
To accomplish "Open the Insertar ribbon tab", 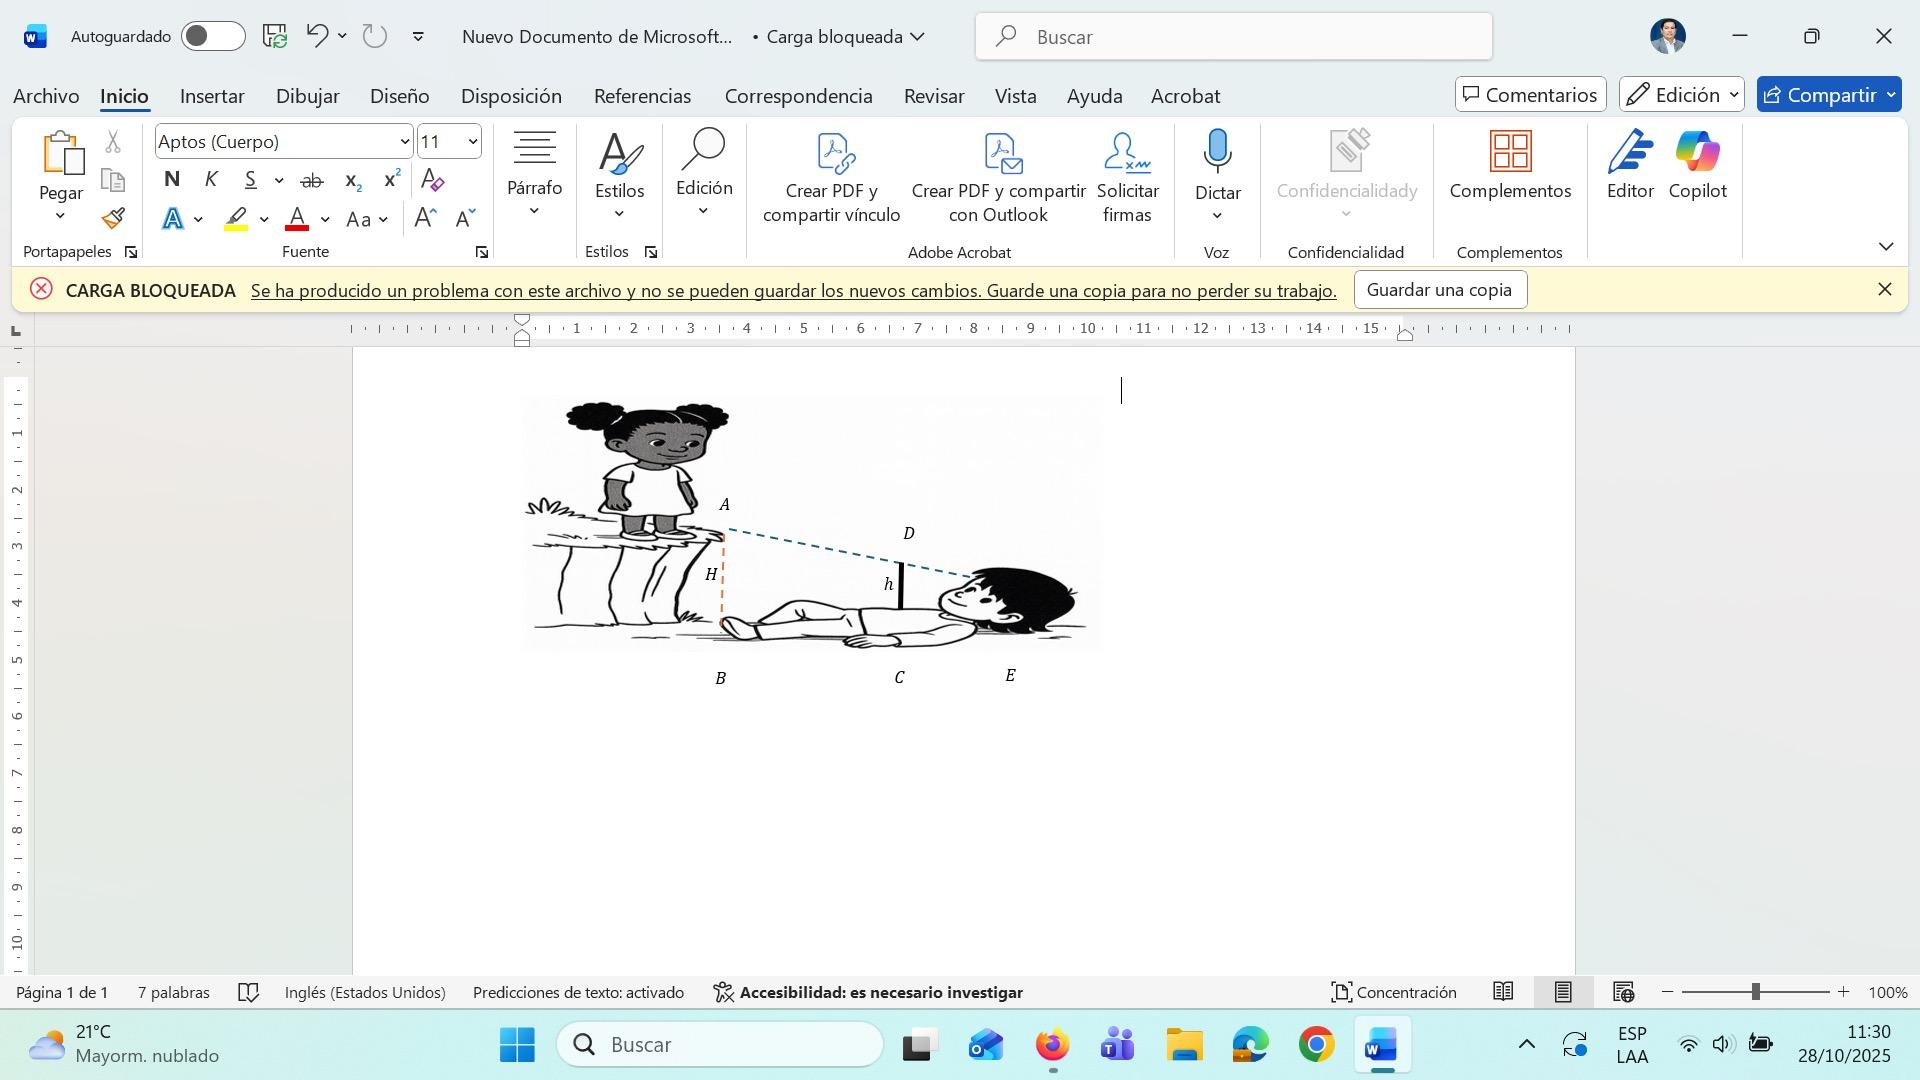I will point(212,96).
